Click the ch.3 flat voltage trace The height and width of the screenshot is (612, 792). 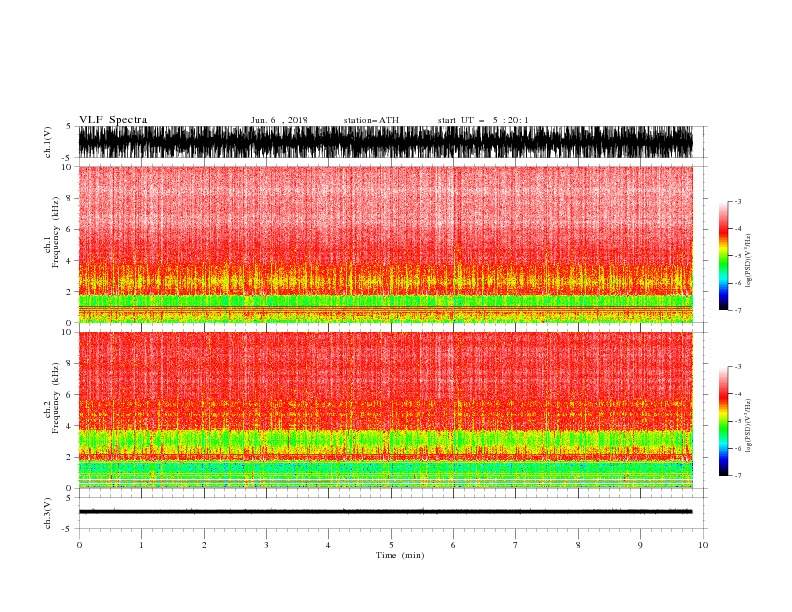point(385,512)
